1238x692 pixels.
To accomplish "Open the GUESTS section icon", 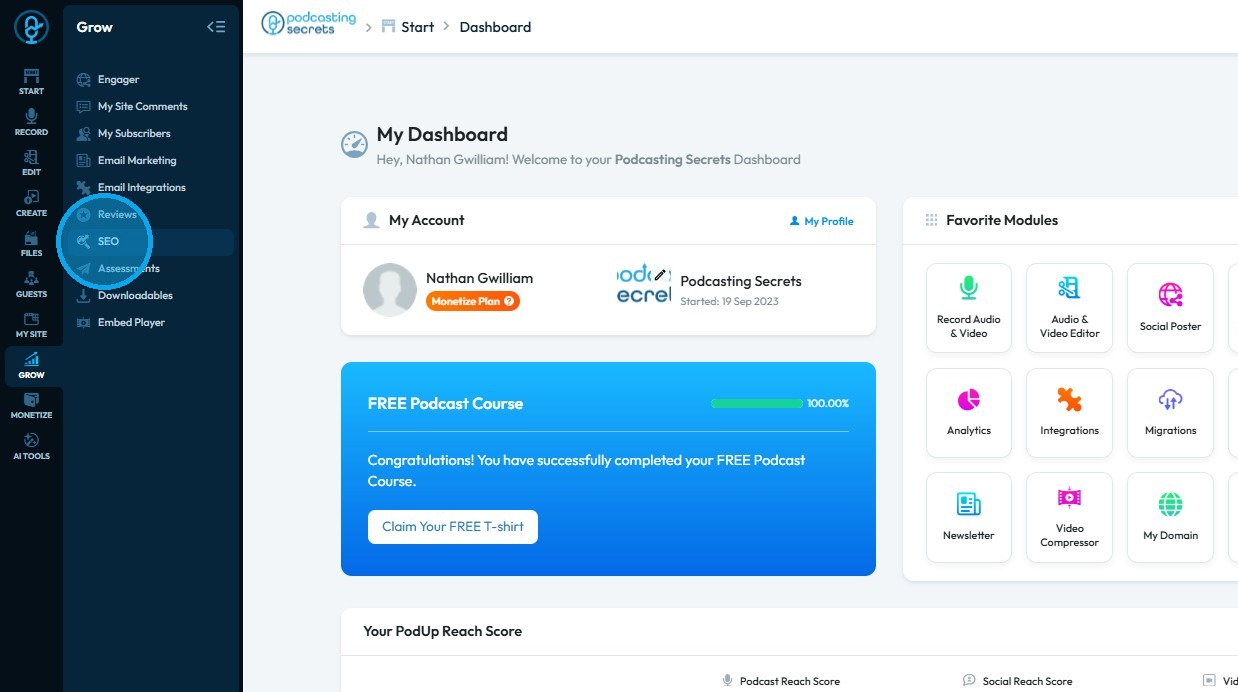I will [31, 285].
